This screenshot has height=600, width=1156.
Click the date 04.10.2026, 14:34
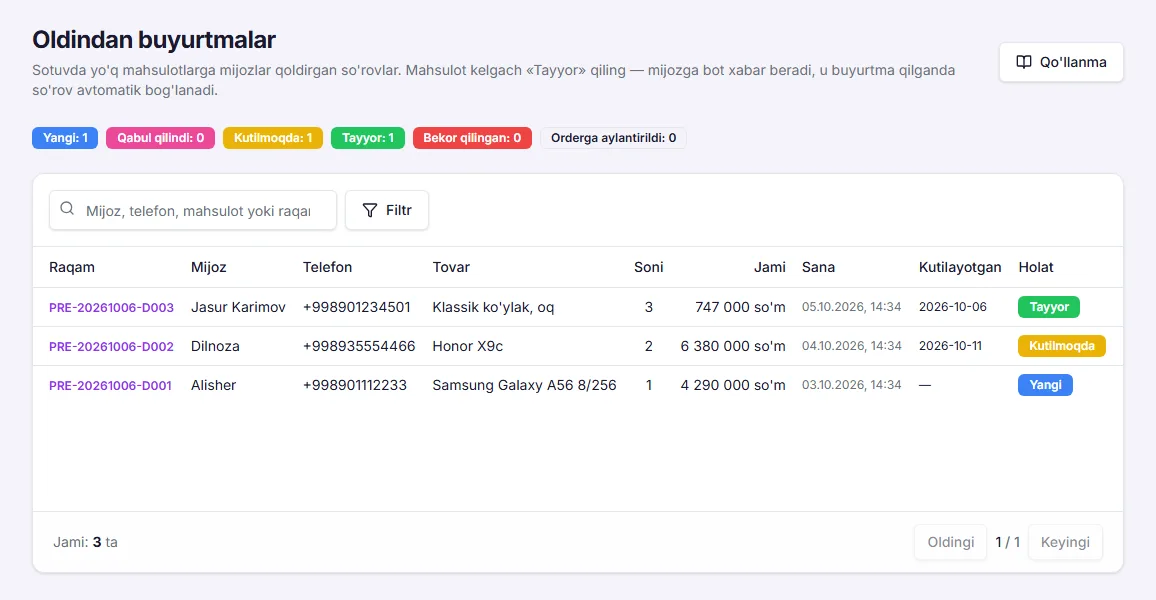(852, 346)
